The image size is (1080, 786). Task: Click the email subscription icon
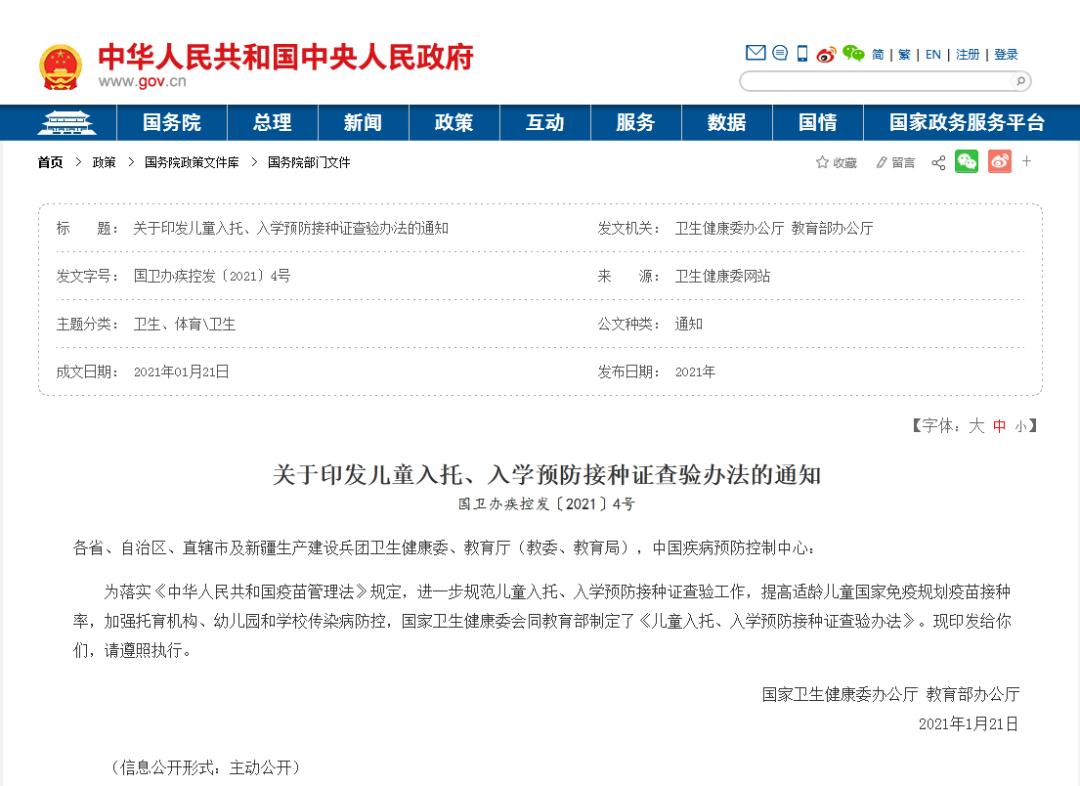[755, 53]
